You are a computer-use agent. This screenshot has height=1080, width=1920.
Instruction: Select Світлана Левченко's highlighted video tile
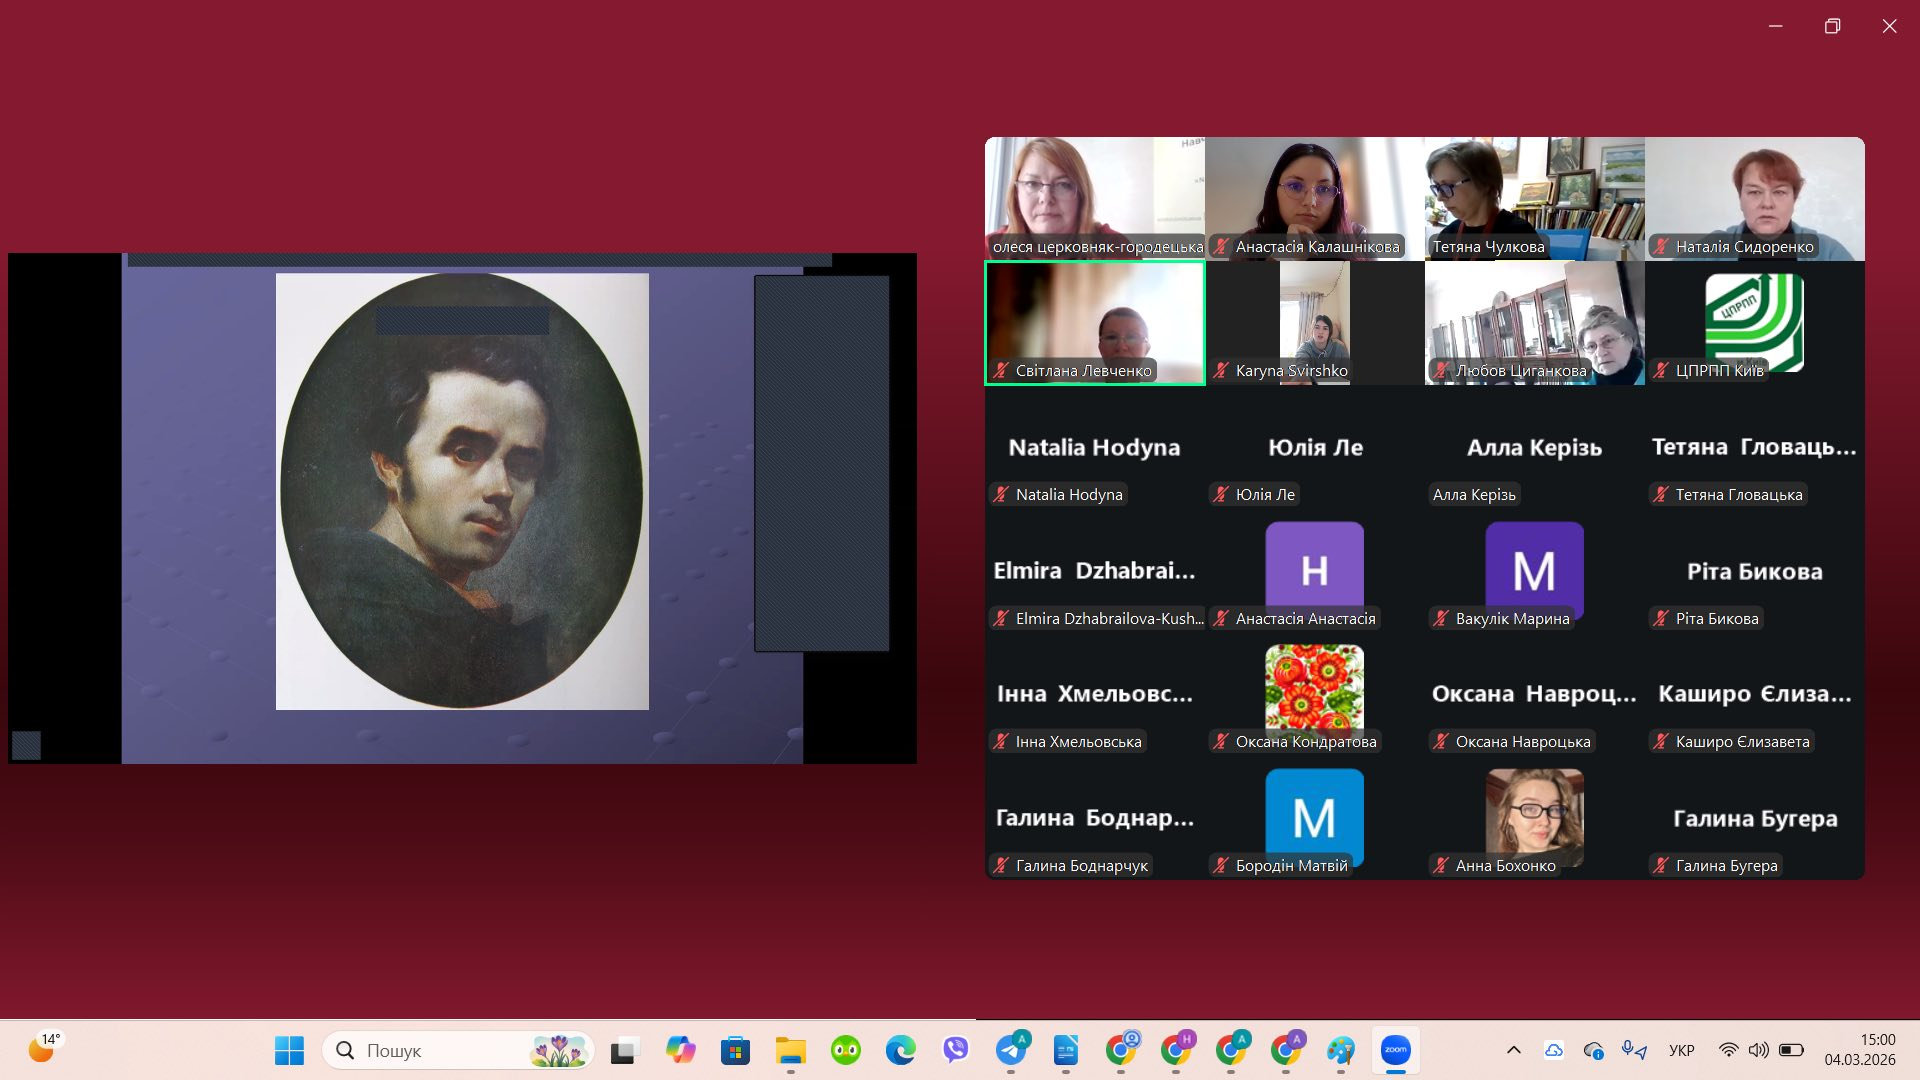click(1095, 323)
